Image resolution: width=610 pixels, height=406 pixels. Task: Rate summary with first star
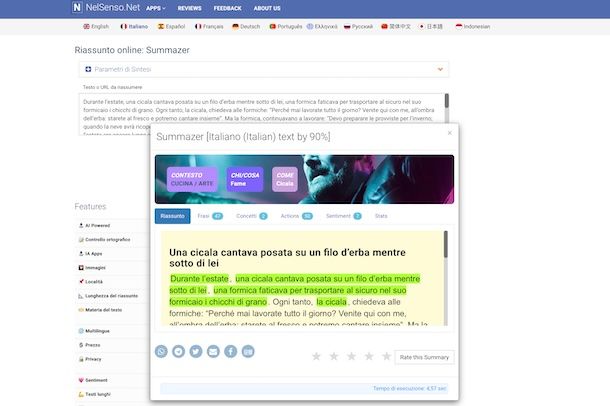click(x=317, y=356)
